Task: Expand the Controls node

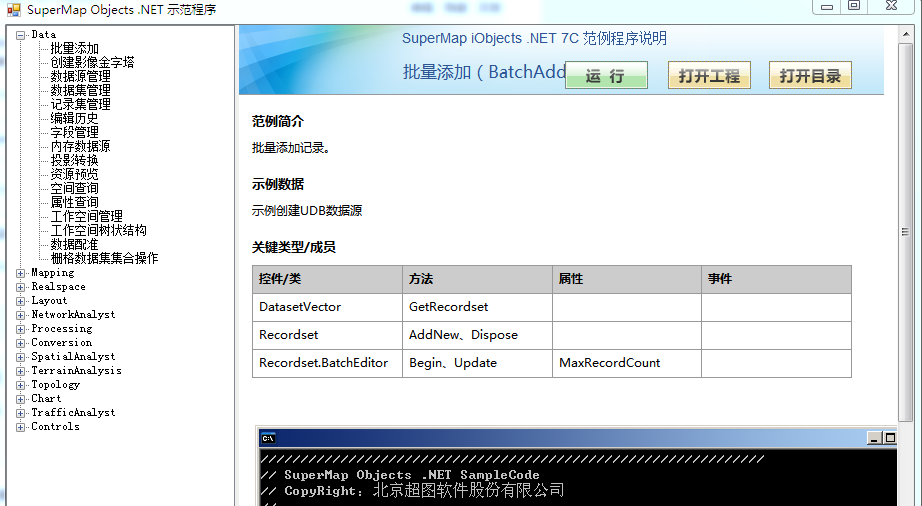Action: click(x=21, y=427)
